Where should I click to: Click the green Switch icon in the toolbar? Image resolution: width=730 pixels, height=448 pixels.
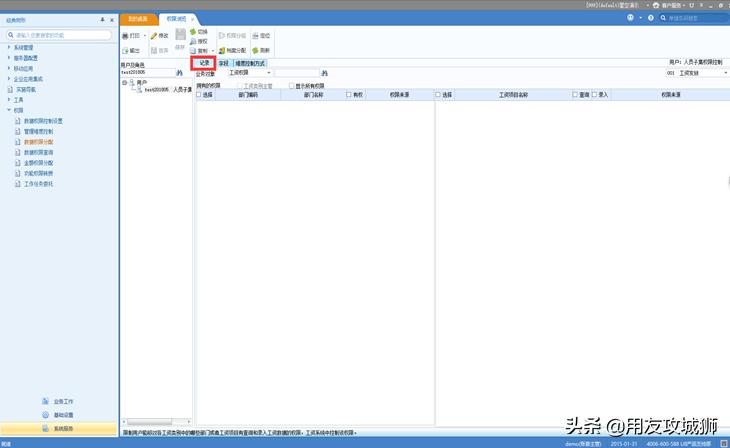point(193,32)
